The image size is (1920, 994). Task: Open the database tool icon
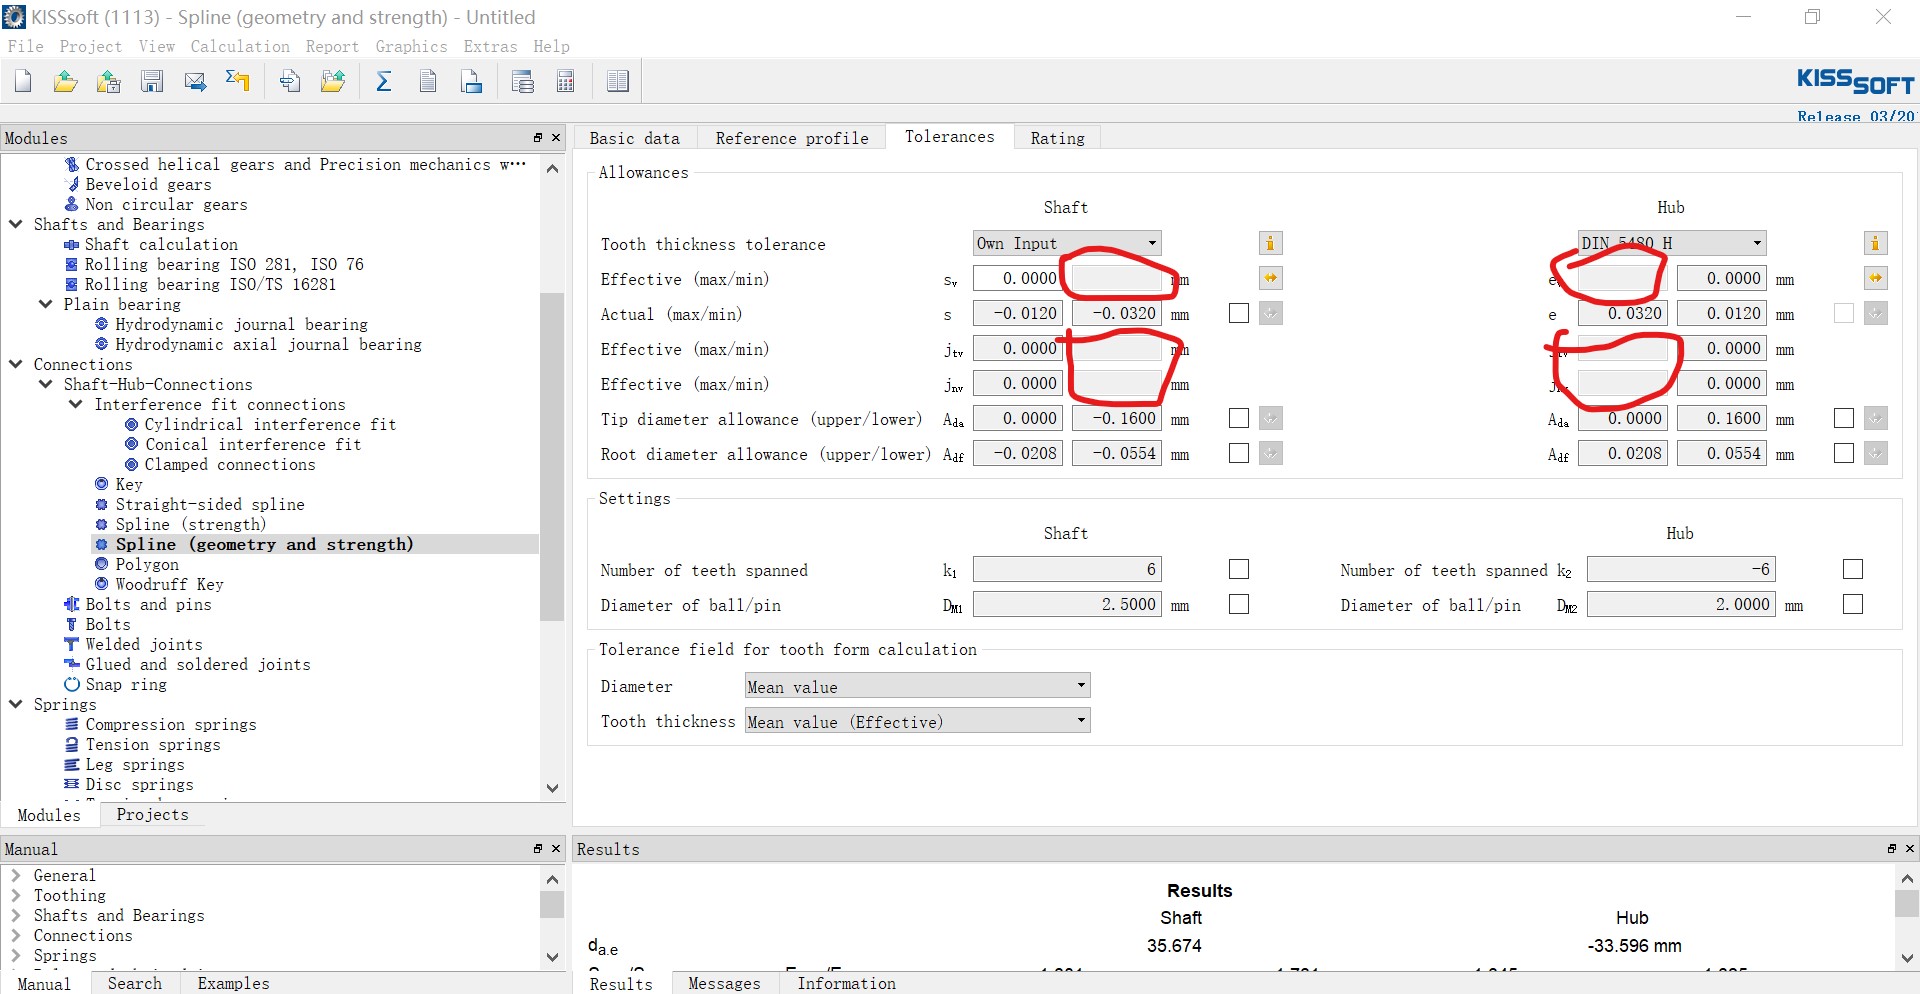(522, 81)
